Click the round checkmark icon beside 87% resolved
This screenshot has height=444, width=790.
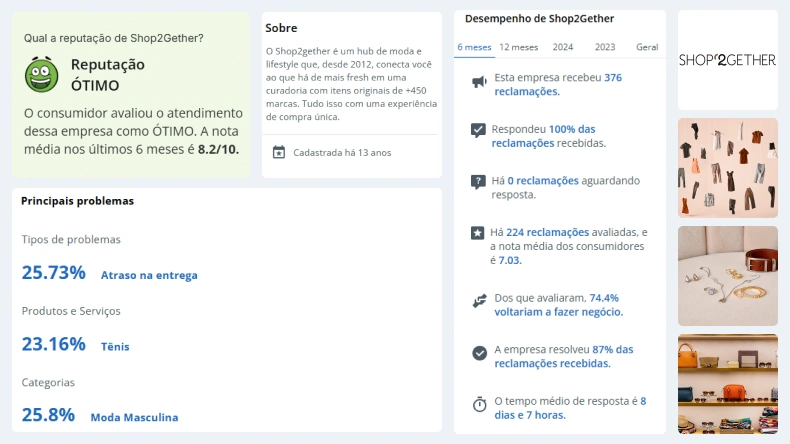pos(480,353)
